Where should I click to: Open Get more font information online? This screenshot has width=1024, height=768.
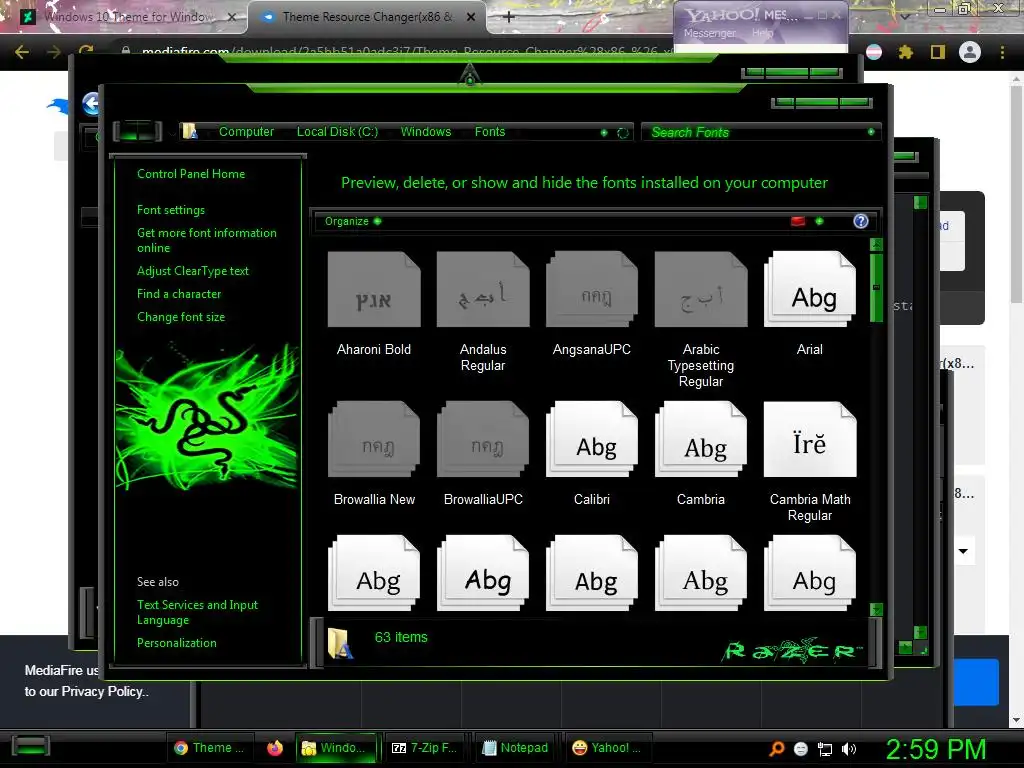coord(206,240)
